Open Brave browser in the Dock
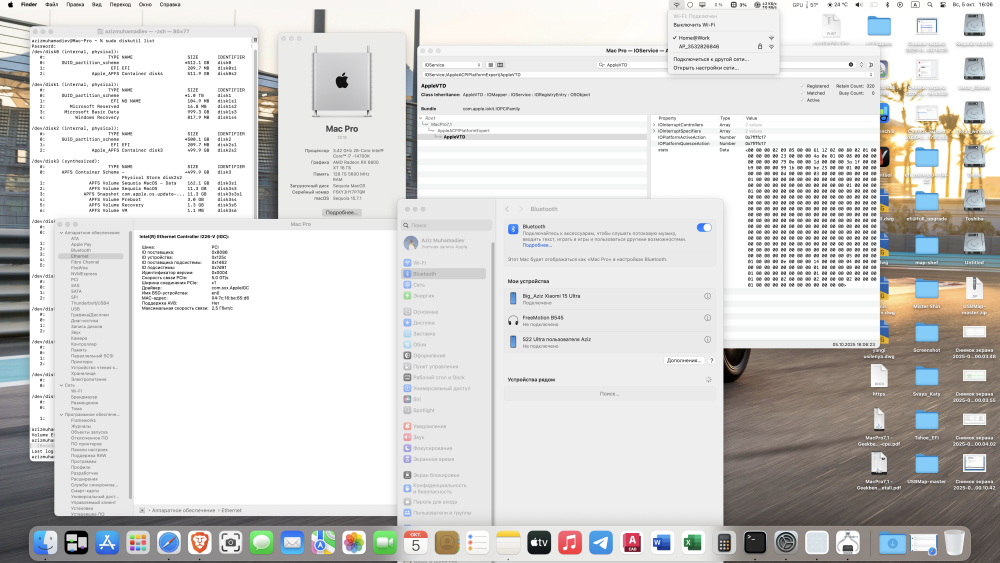The width and height of the screenshot is (1000, 563). (200, 543)
